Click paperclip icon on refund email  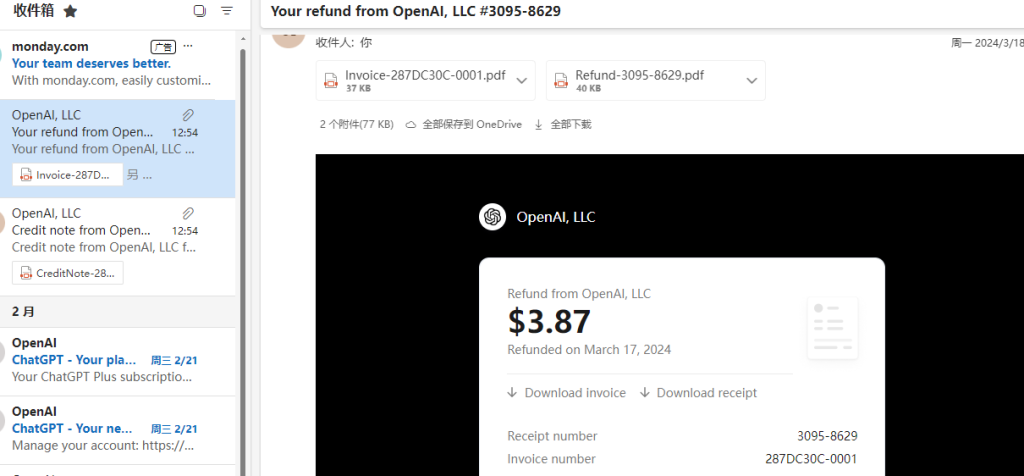pos(188,115)
